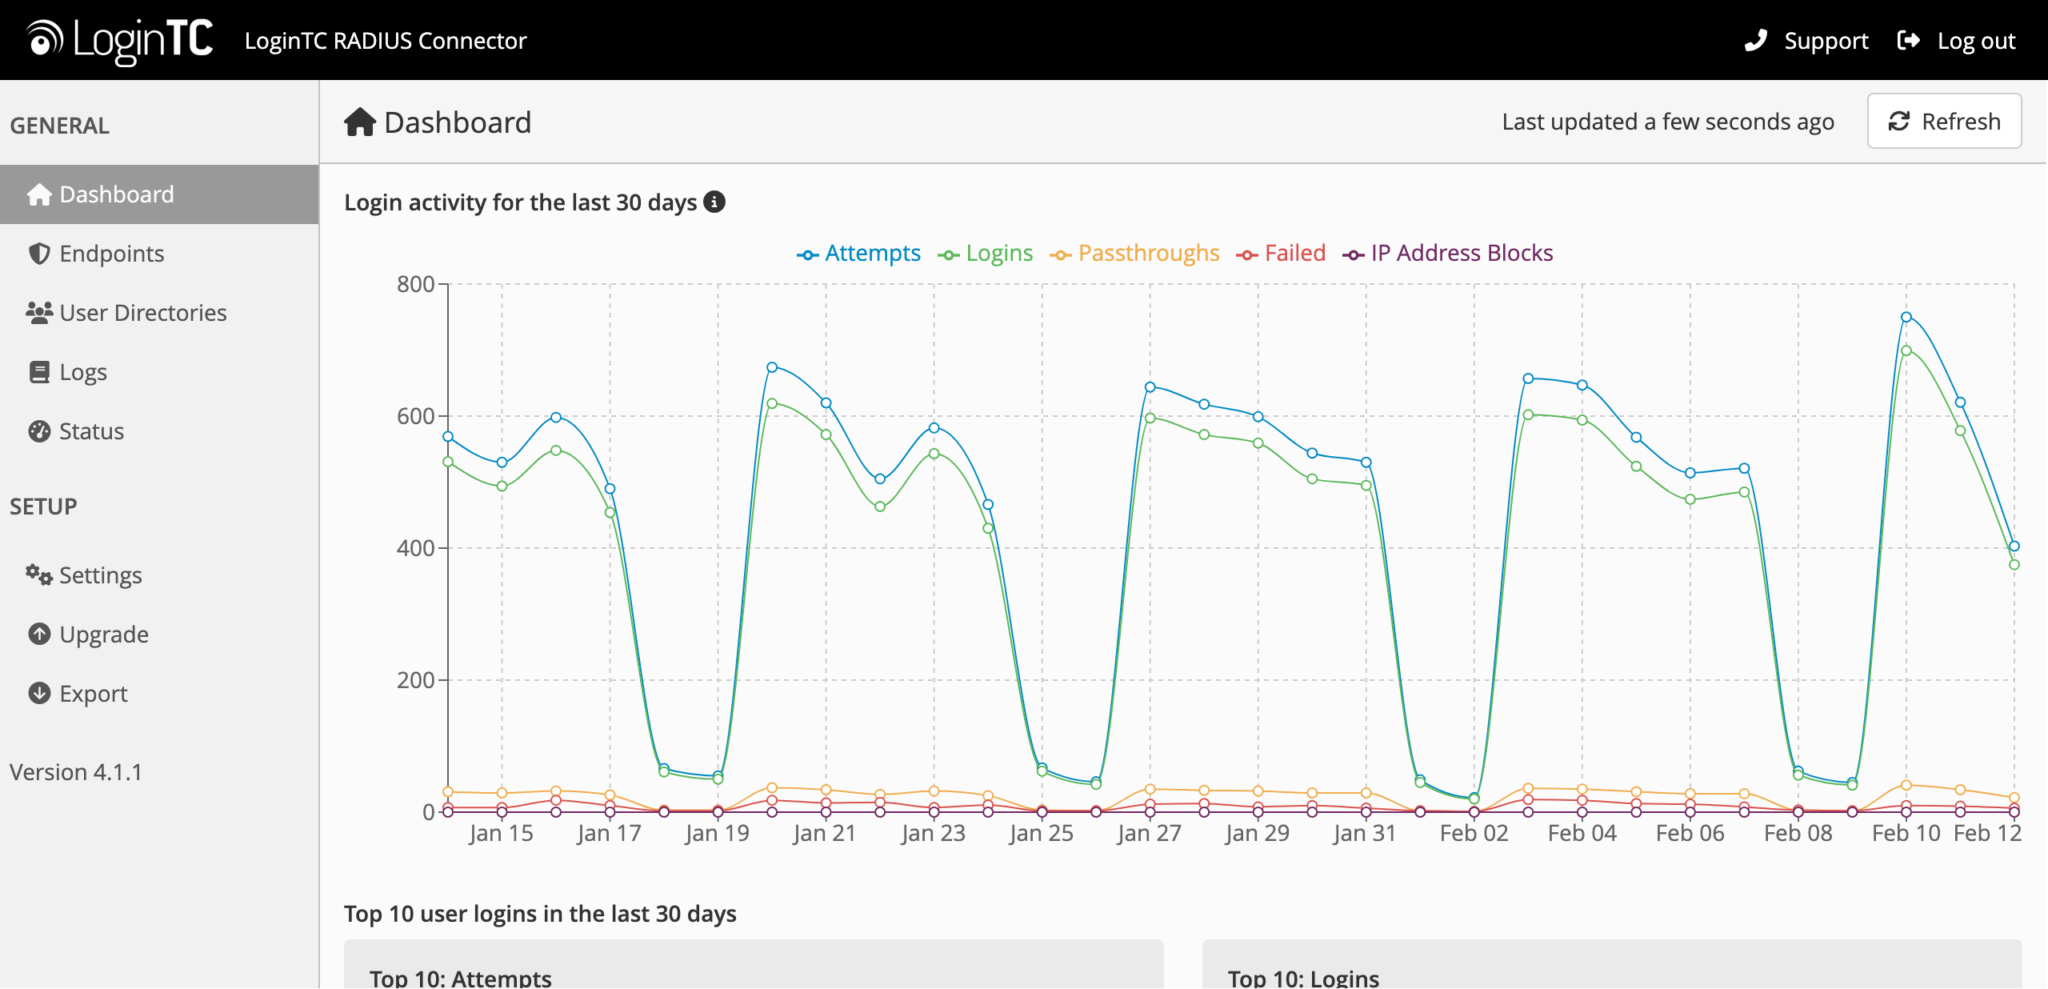The width and height of the screenshot is (2048, 989).
Task: Click the info icon next to login activity
Action: coord(713,202)
